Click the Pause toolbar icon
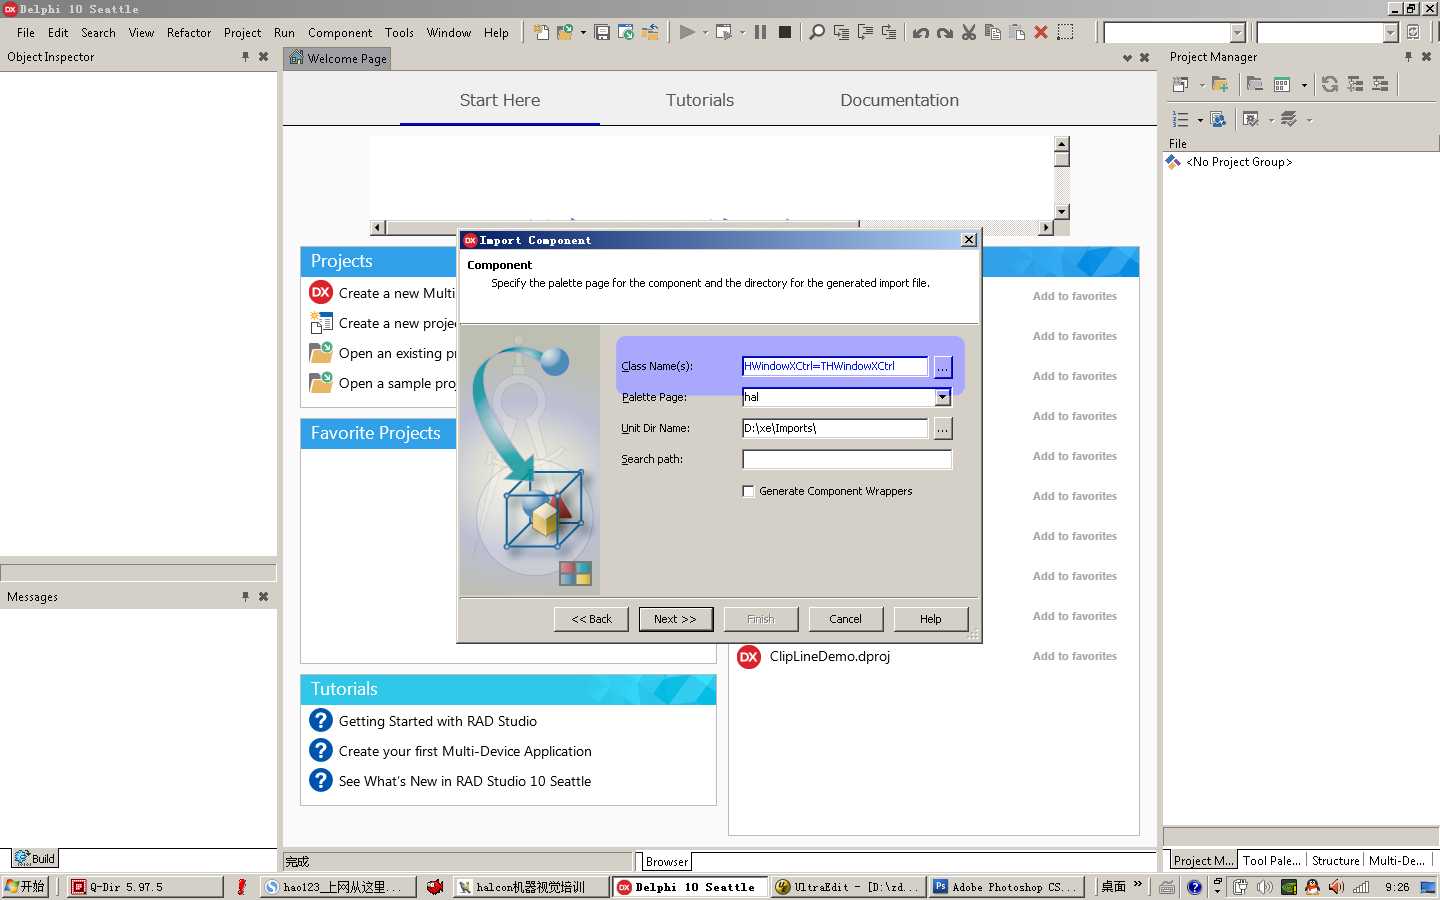 coord(760,32)
